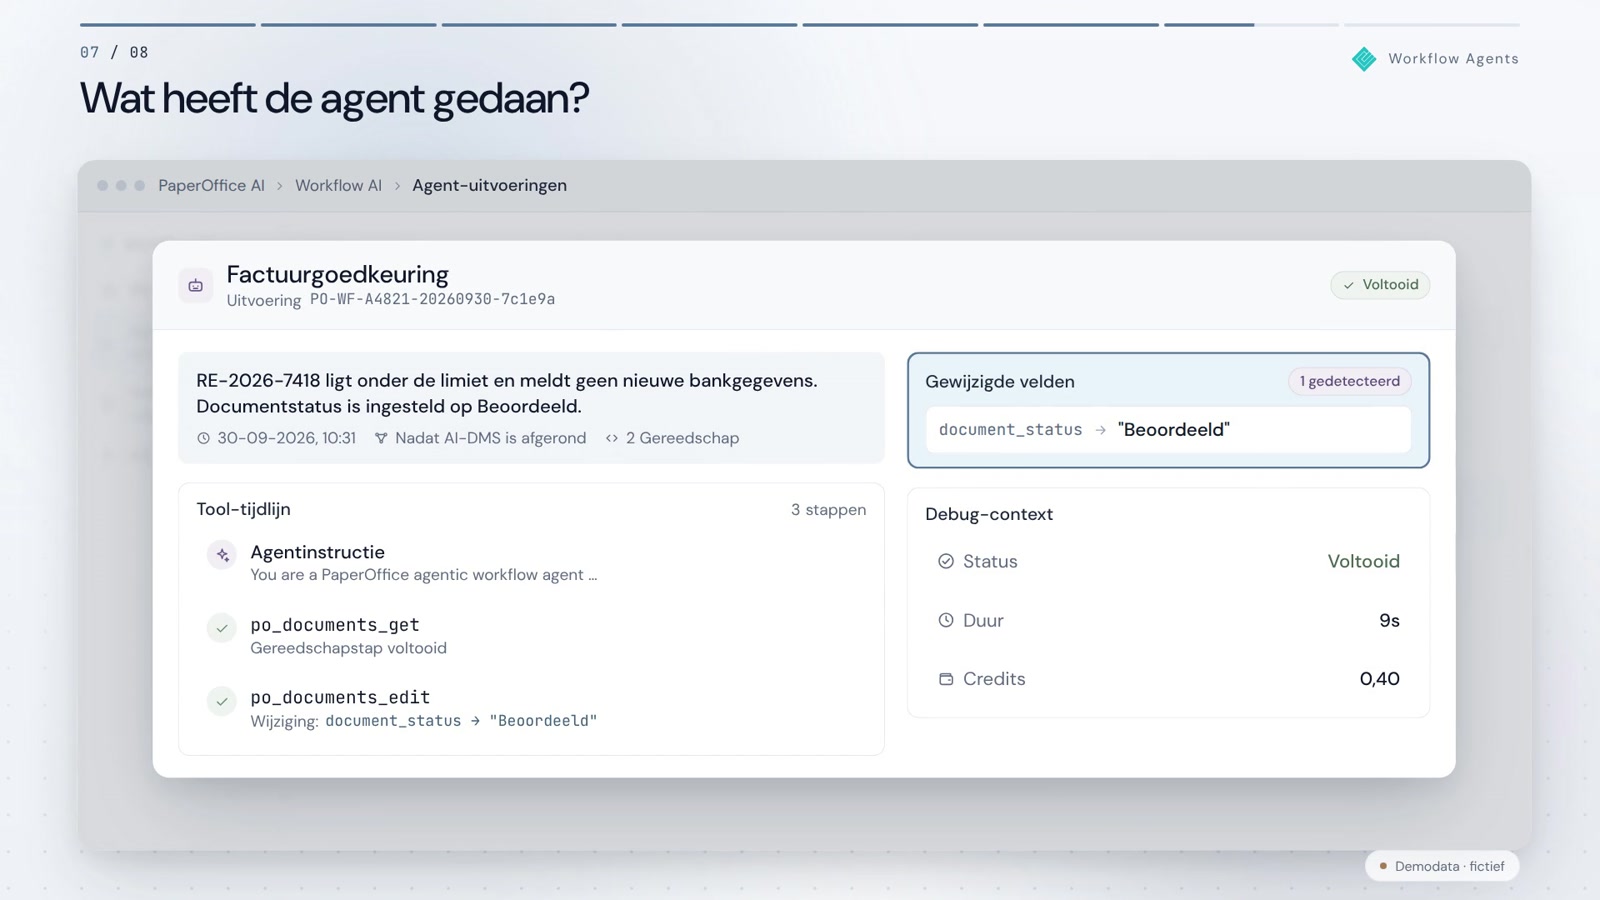Click the clock icon beside Duur
Viewport: 1600px width, 900px height.
click(x=946, y=620)
